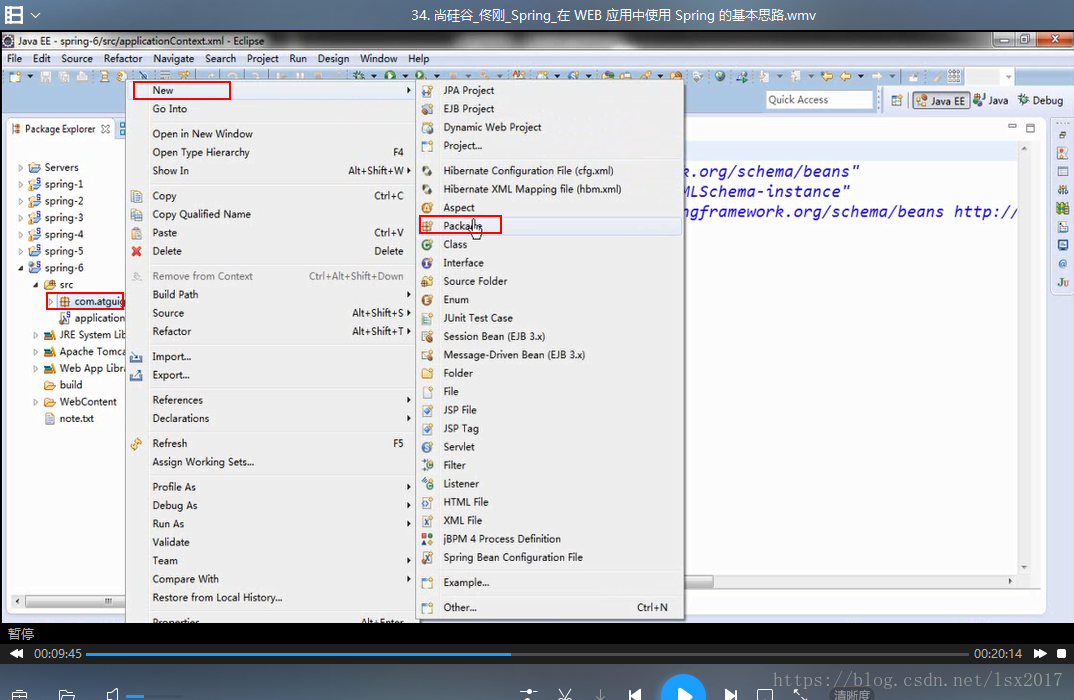Click the Listener icon in submenu
The image size is (1074, 700).
click(x=427, y=484)
